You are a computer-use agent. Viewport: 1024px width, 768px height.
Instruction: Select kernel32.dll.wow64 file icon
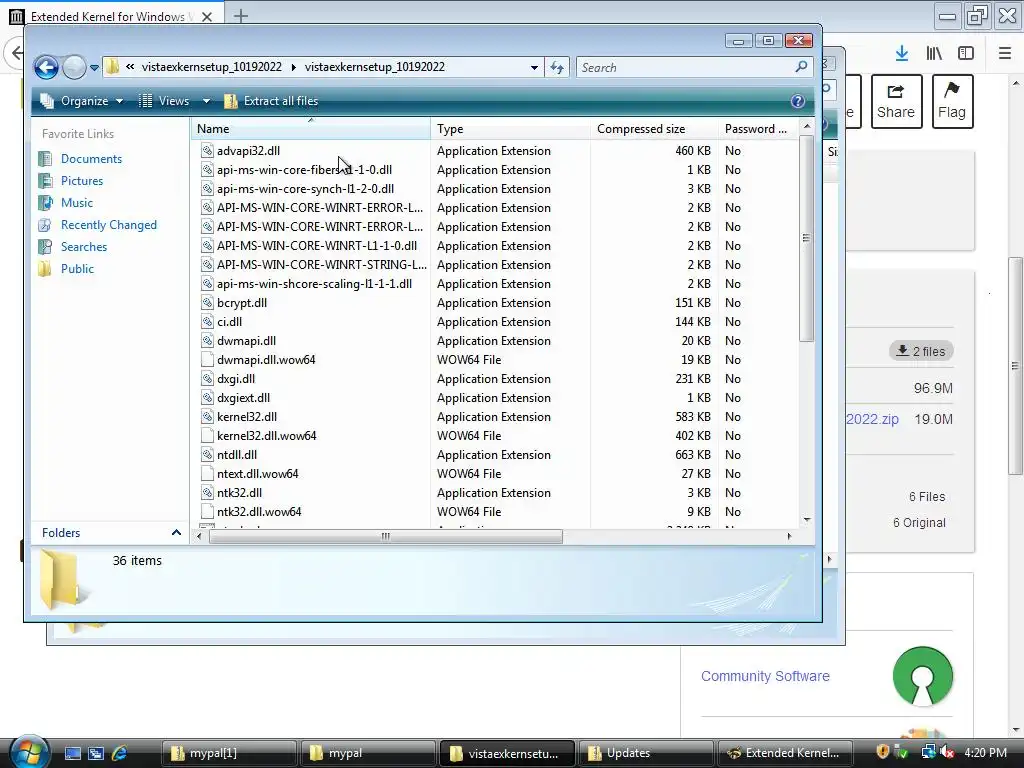click(207, 436)
